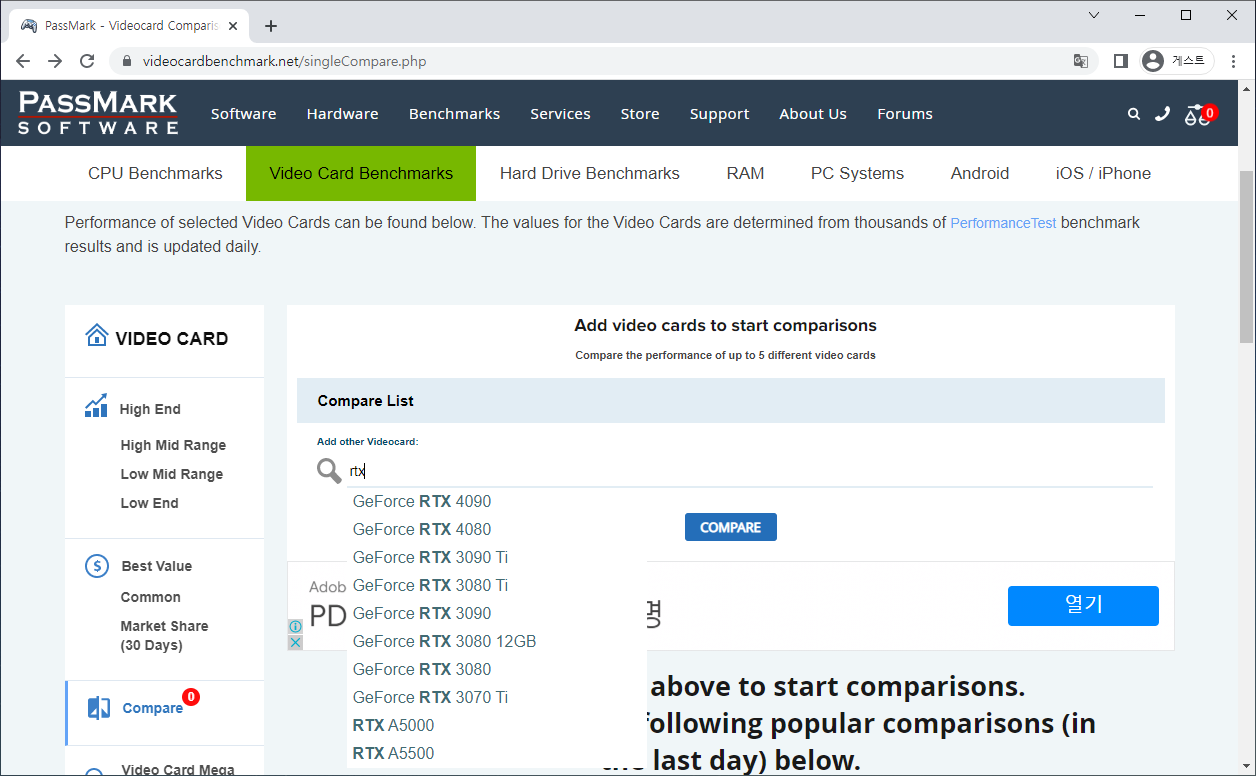1256x776 pixels.
Task: Open the Services menu
Action: pyautogui.click(x=560, y=114)
